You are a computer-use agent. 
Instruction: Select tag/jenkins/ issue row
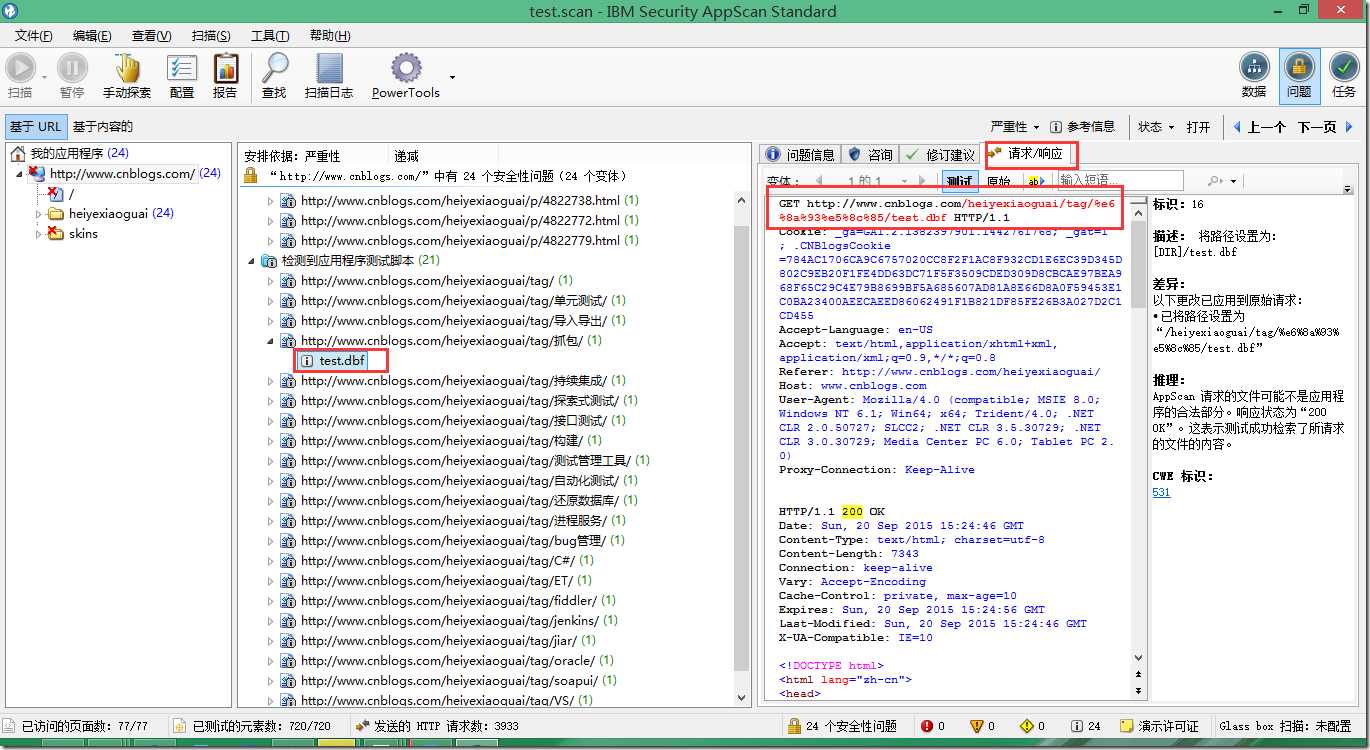click(449, 620)
